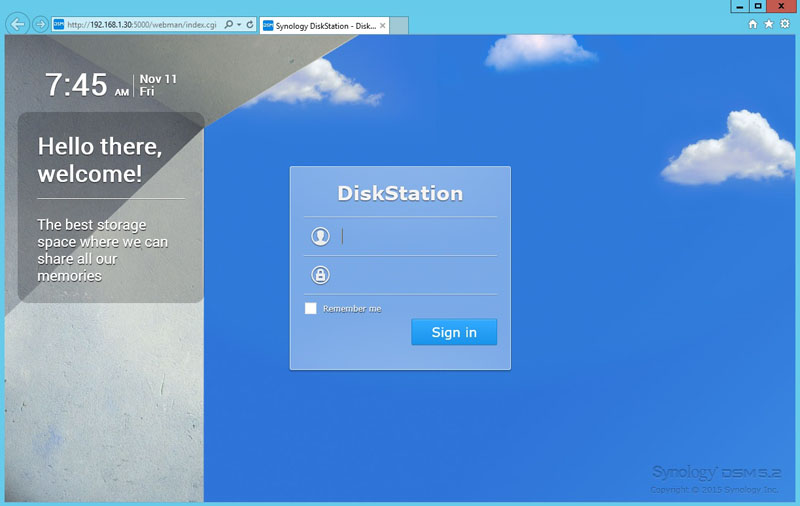Open Favorites with the star icon
Image resolution: width=800 pixels, height=506 pixels.
[x=769, y=24]
